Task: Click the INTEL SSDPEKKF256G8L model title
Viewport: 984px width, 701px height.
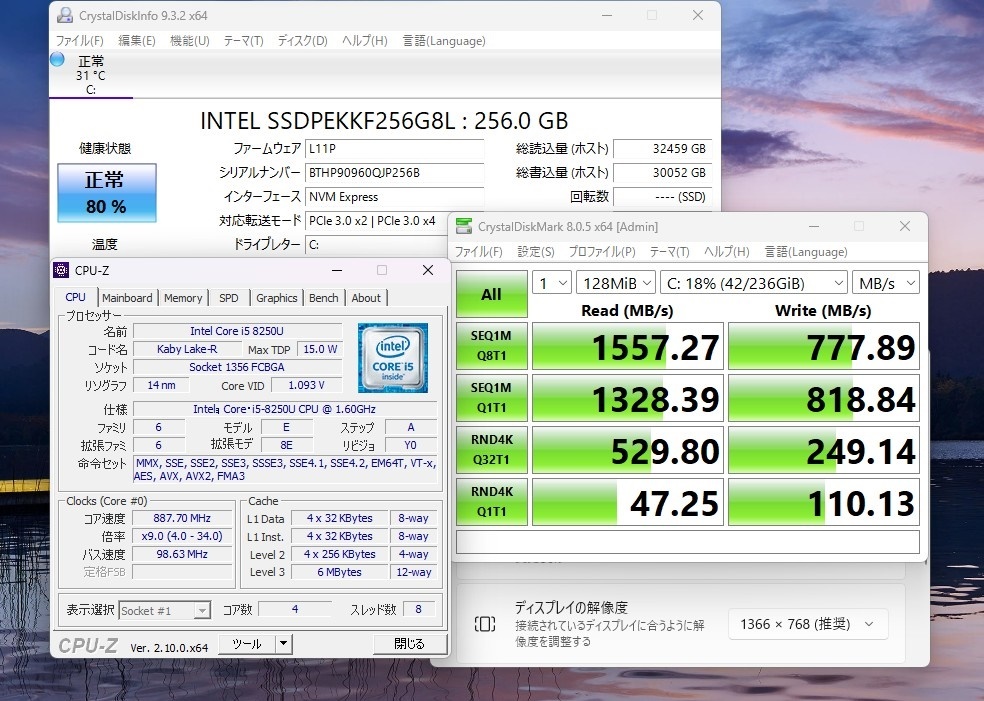Action: click(x=384, y=120)
